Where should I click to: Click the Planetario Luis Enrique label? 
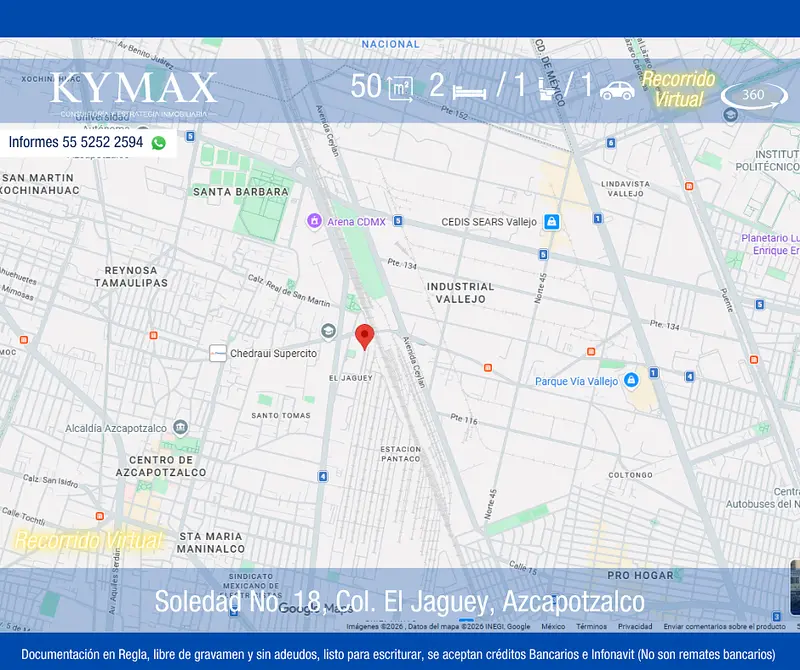(770, 244)
